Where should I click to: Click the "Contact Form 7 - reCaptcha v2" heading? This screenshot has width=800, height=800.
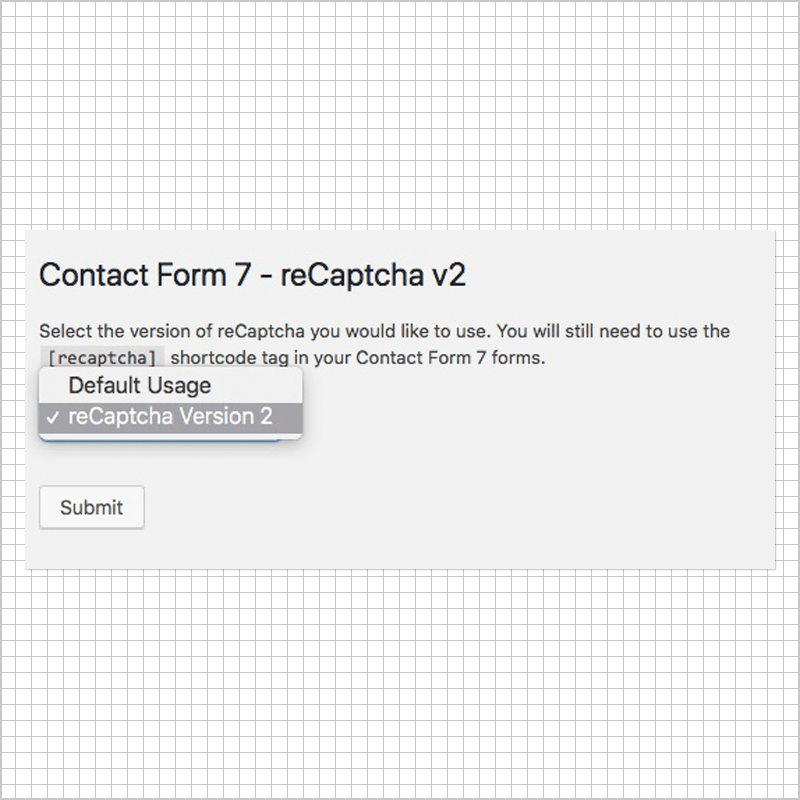coord(251,275)
